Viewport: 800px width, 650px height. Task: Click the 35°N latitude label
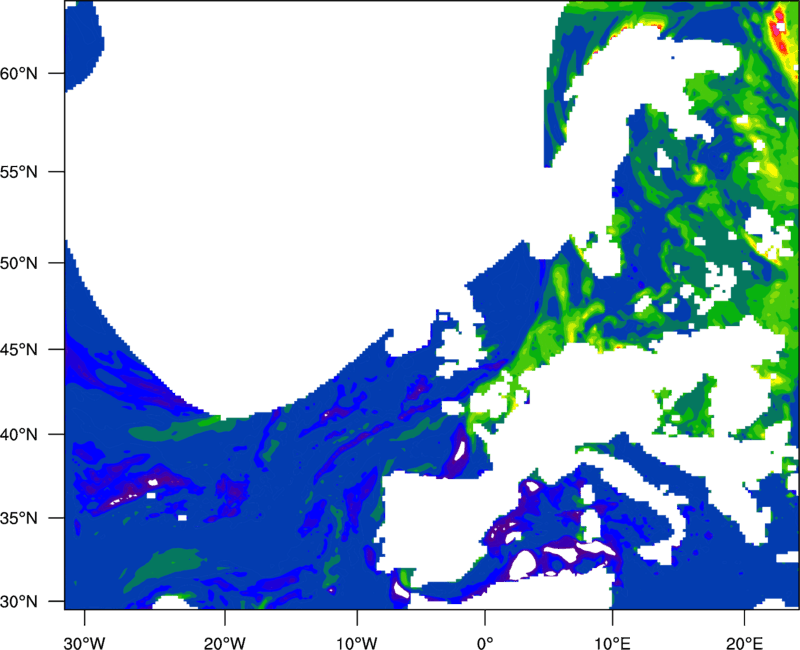(19, 518)
